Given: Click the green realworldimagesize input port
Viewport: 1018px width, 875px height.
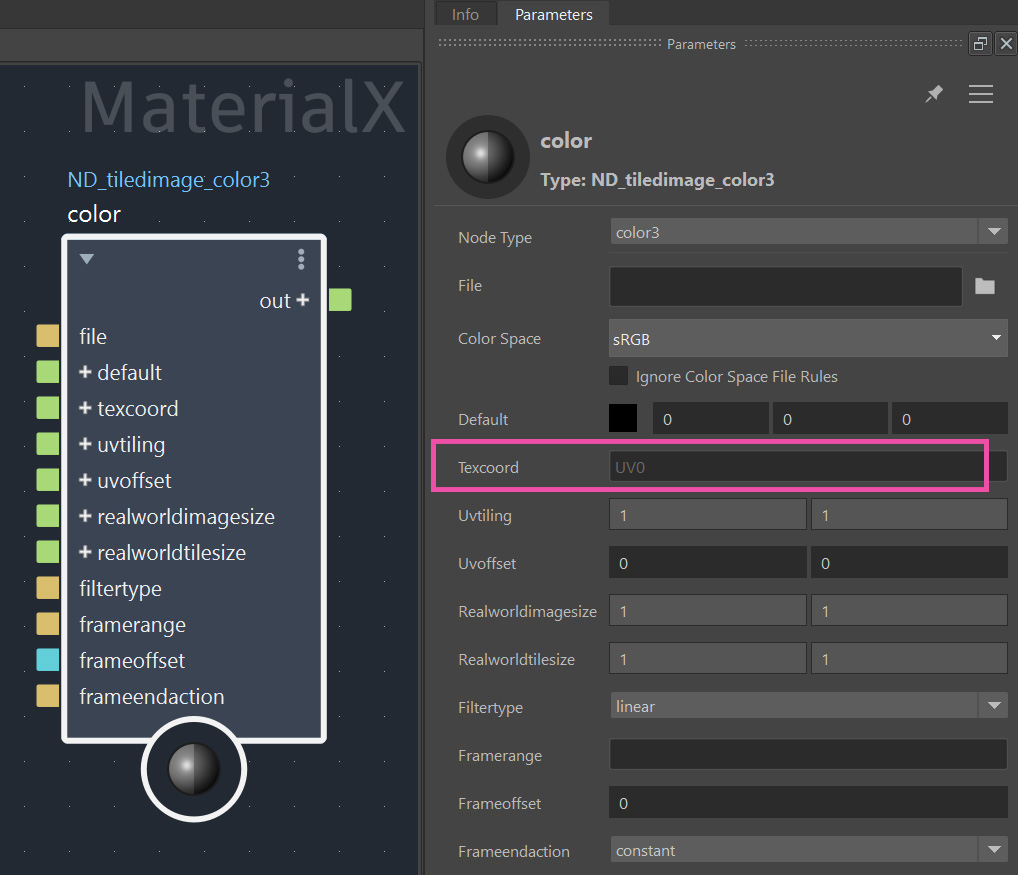Looking at the screenshot, I should pos(47,516).
